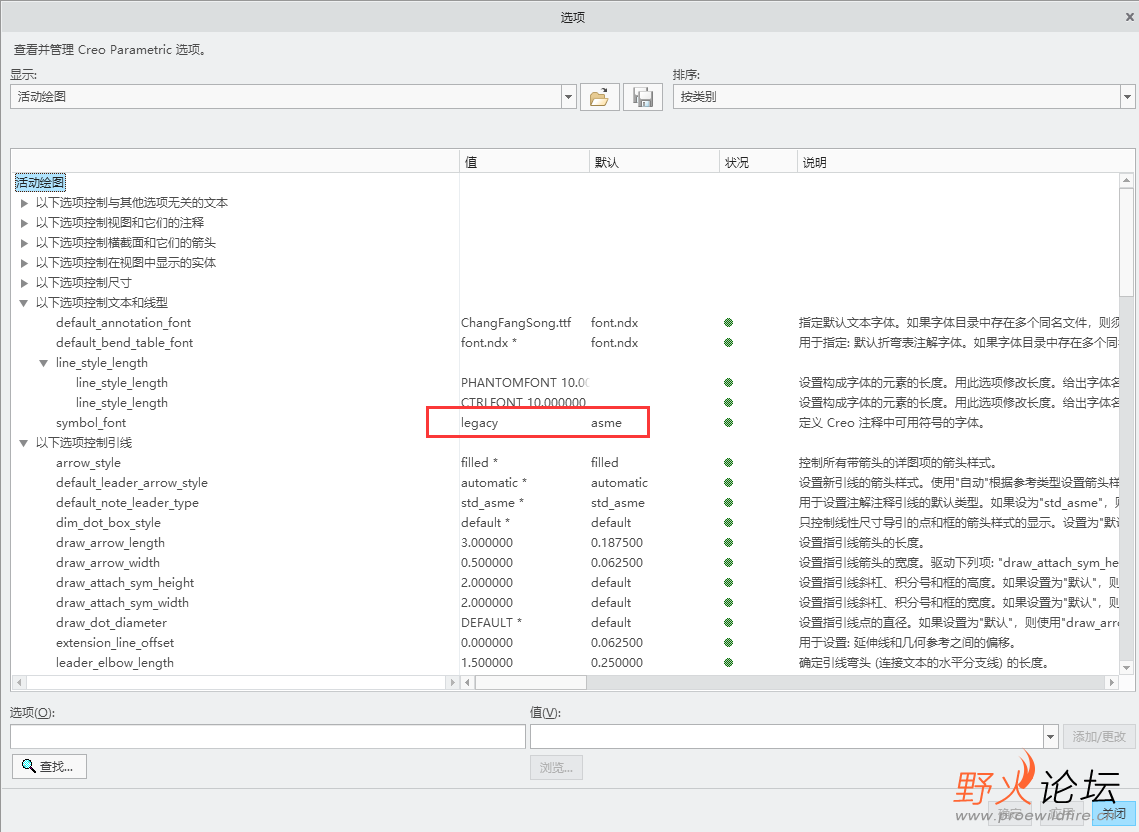Click the status dot for arrow_style

(729, 463)
